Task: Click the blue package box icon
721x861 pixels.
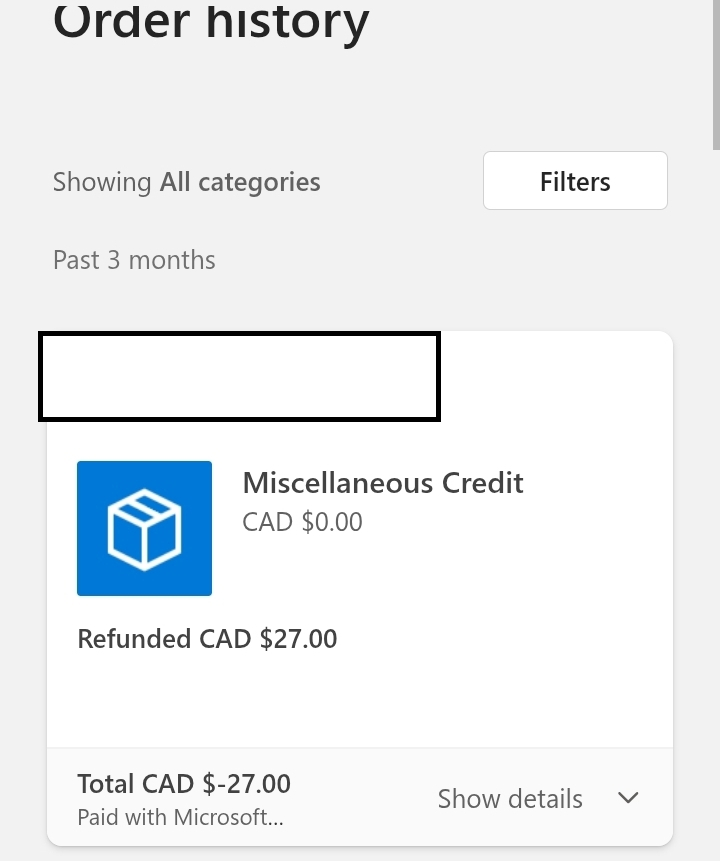Action: [144, 528]
